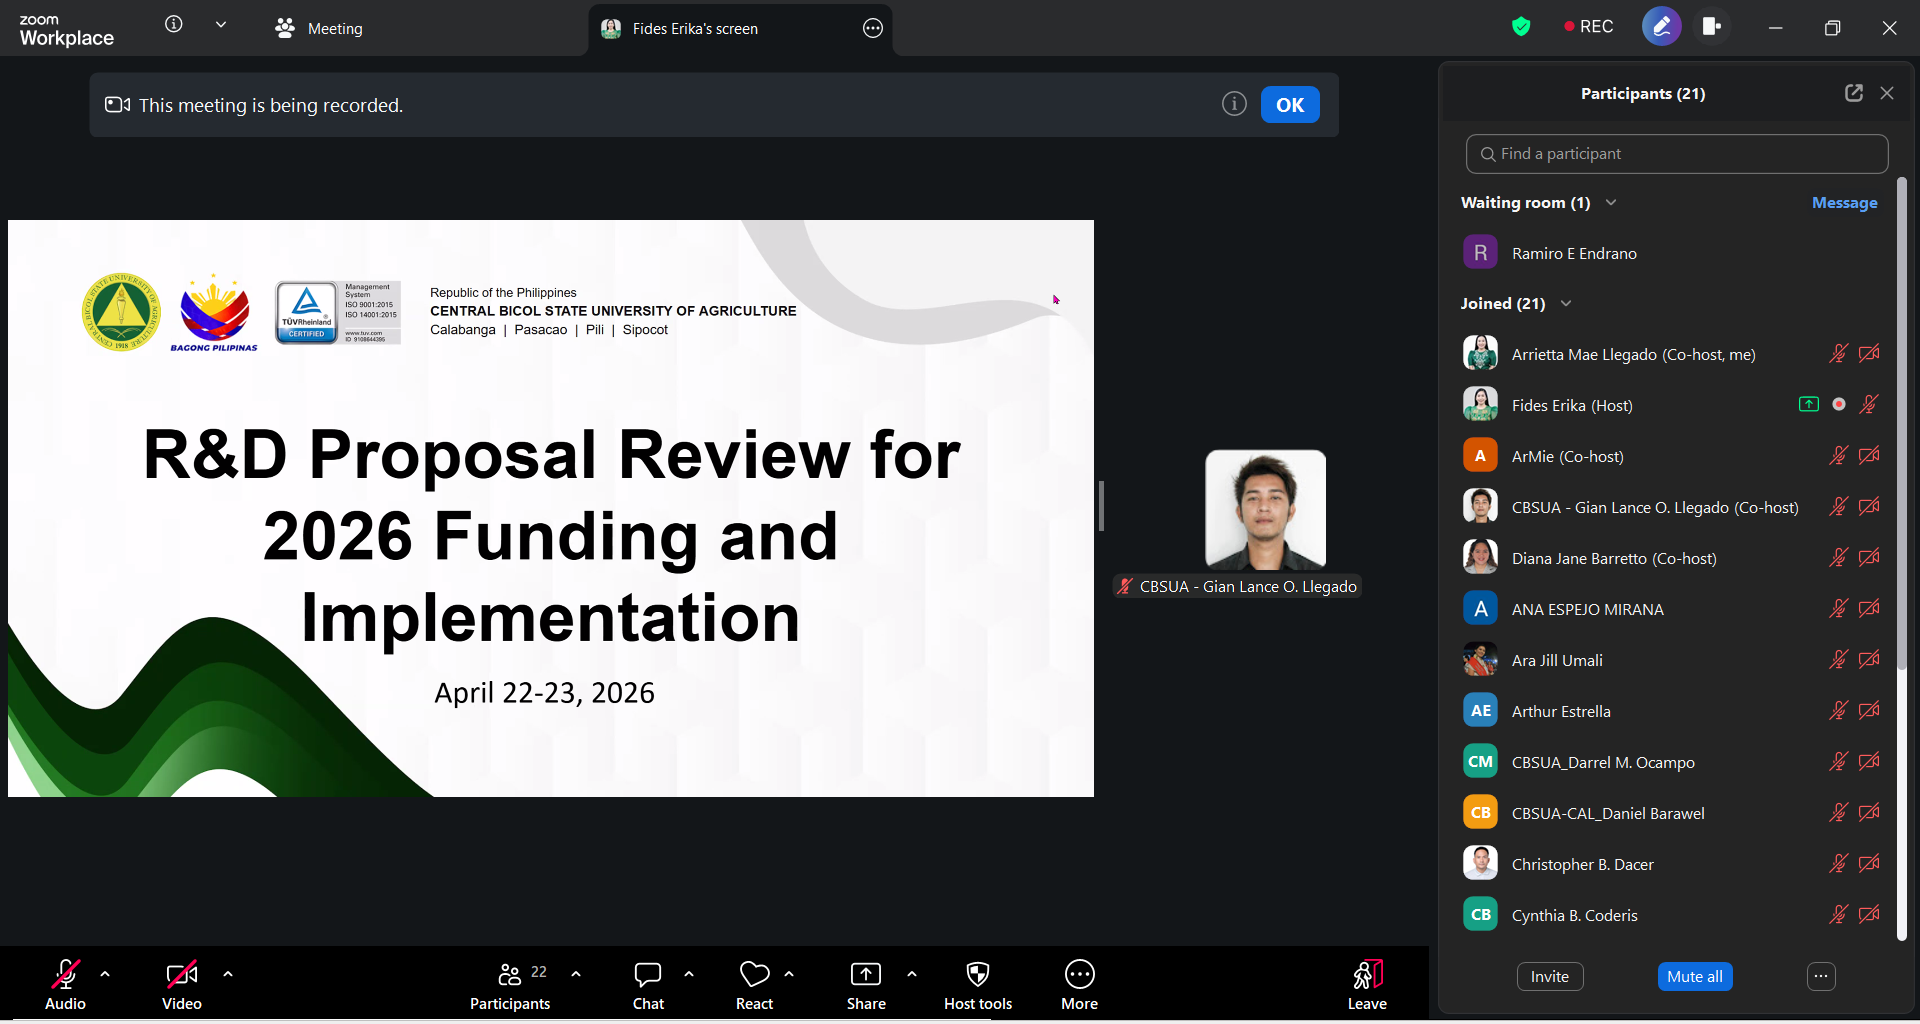Collapse the Joined participants list

(x=1566, y=304)
